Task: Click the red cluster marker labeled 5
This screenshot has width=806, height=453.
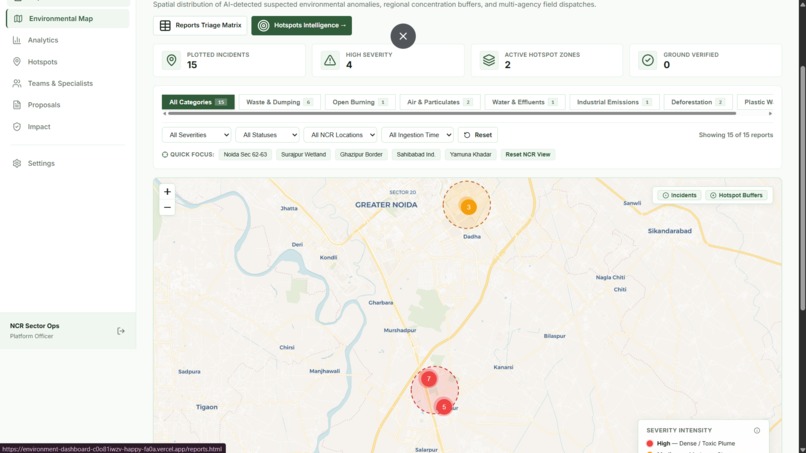Action: click(444, 407)
